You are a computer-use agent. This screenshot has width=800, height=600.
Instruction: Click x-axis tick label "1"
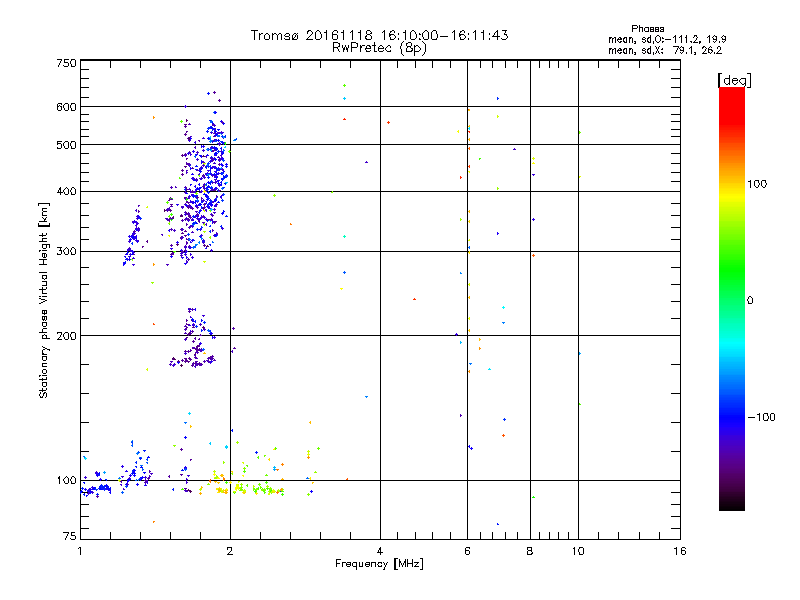[80, 551]
